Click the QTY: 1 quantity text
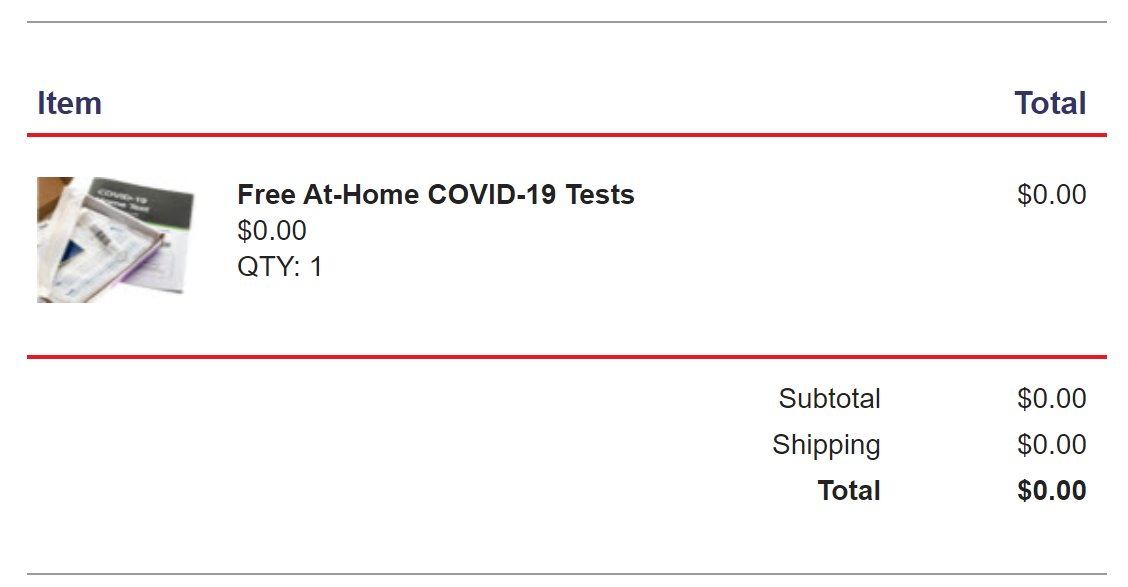The width and height of the screenshot is (1128, 587). pos(280,267)
